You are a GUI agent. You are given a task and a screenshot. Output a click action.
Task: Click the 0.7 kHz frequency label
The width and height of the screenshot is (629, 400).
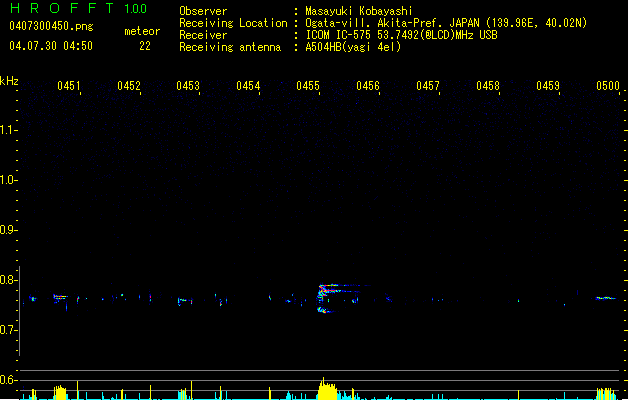(8, 330)
